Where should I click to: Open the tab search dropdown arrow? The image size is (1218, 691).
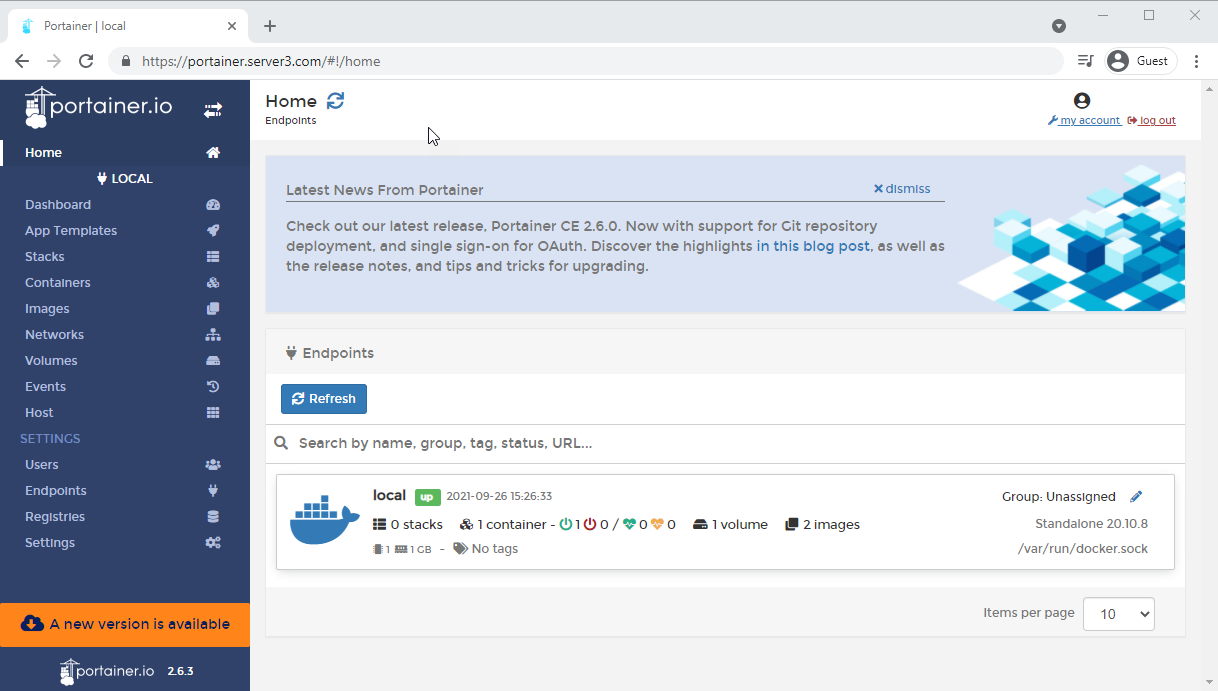[1059, 26]
